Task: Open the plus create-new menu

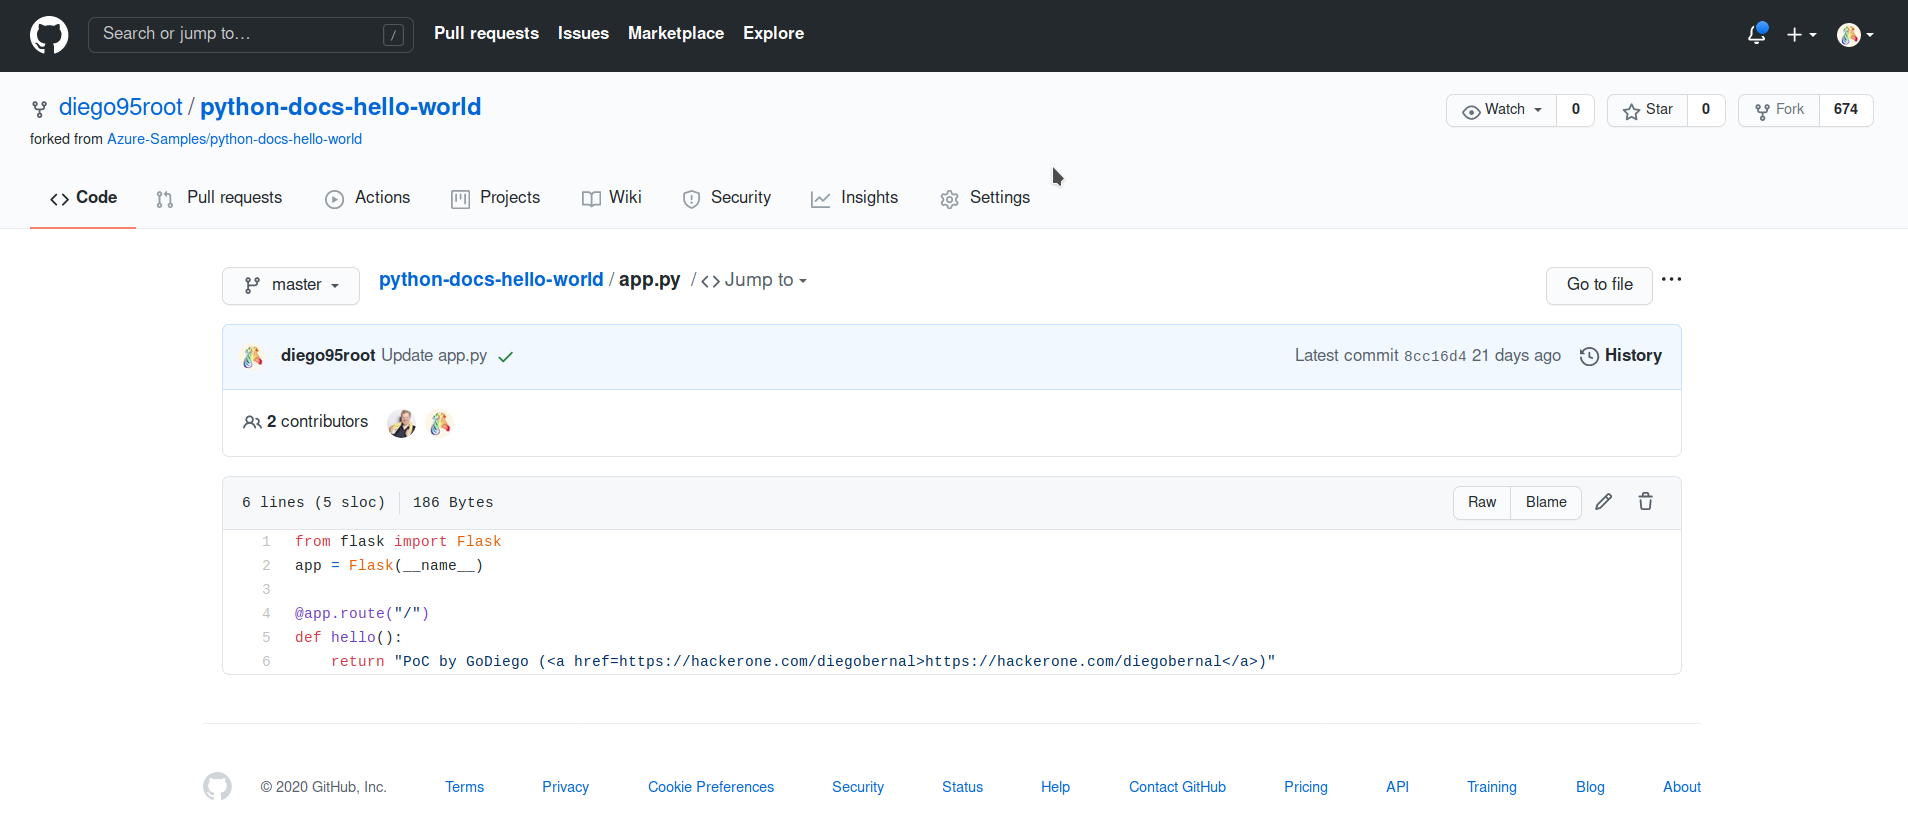Action: (1801, 35)
